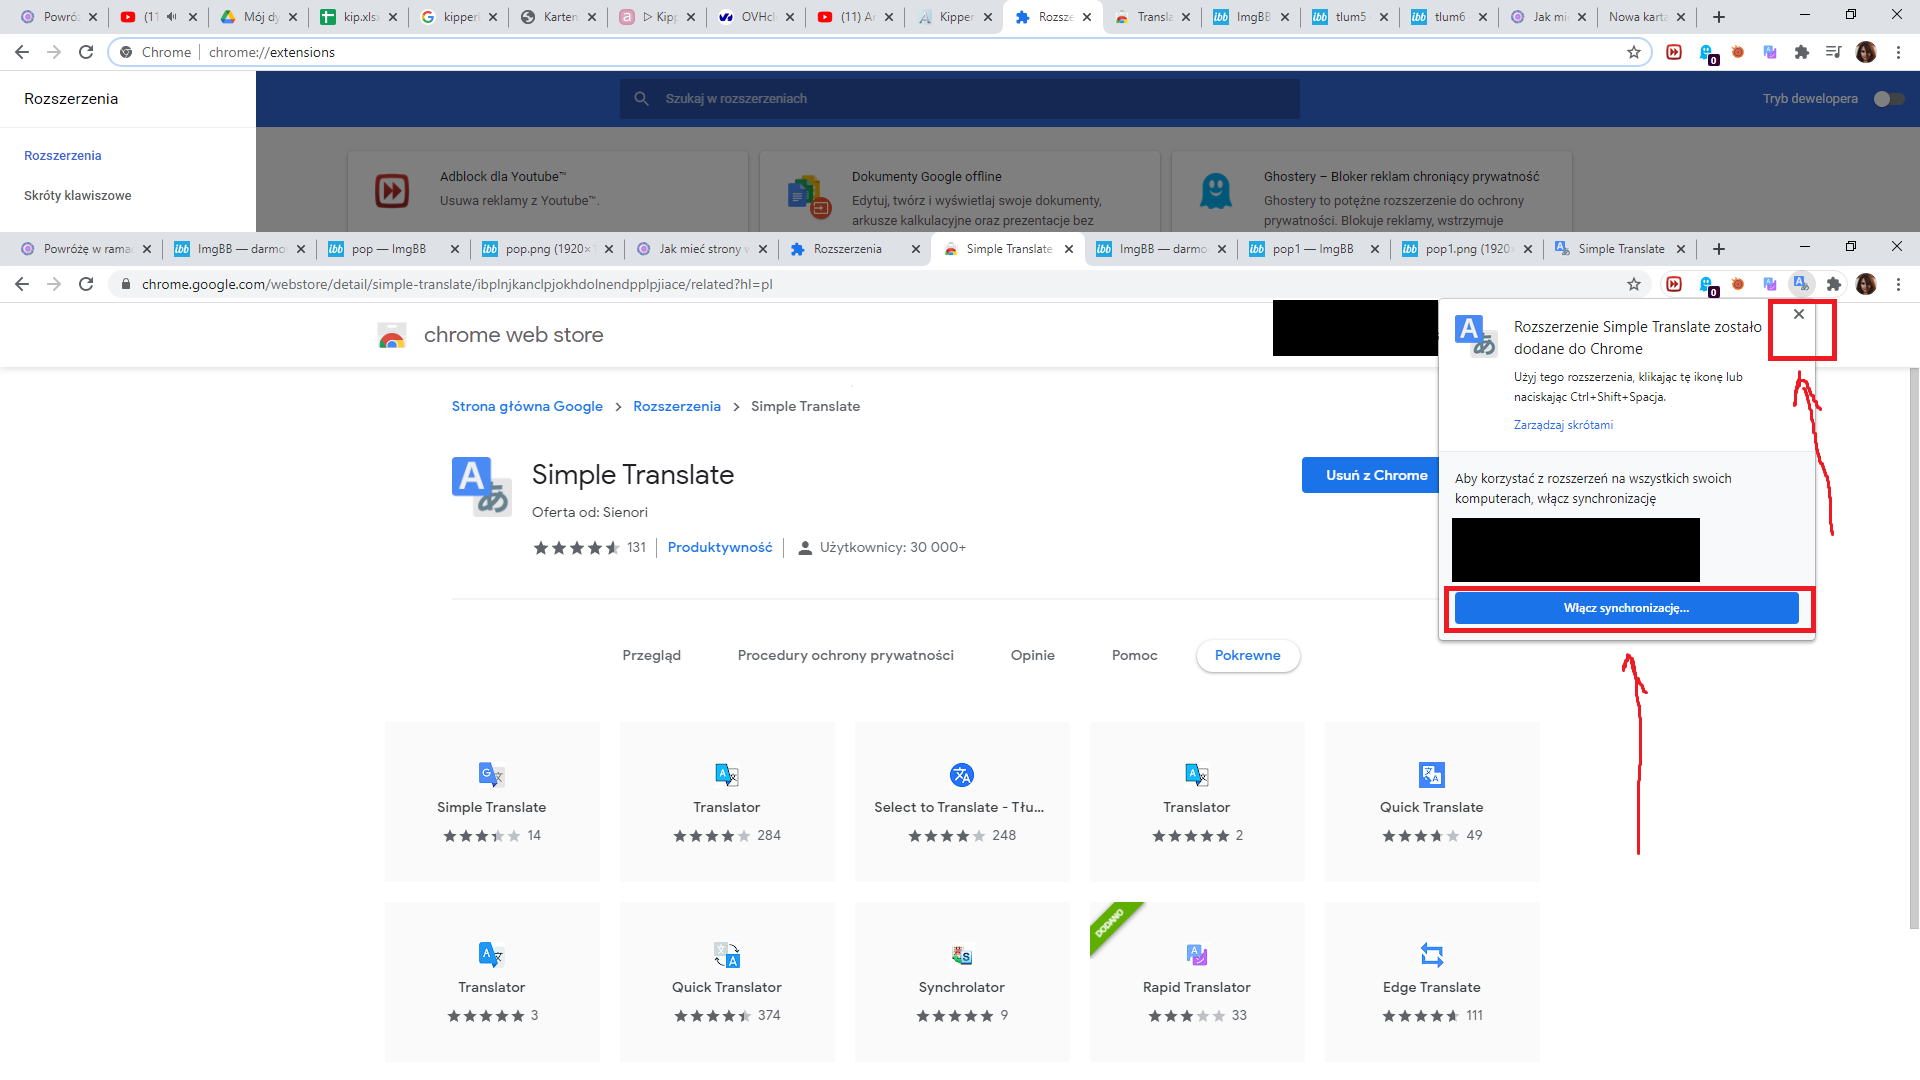Open the Procedury ochrony prywatności tab

click(x=846, y=655)
